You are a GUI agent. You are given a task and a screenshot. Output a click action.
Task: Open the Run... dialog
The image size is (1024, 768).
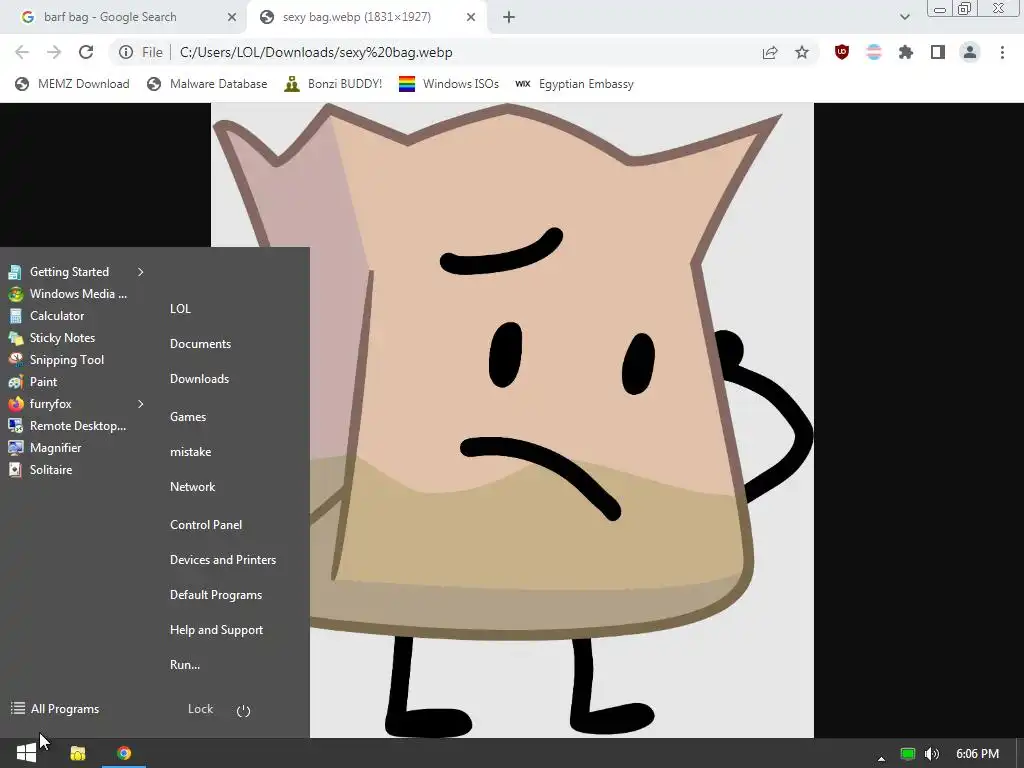pyautogui.click(x=185, y=665)
